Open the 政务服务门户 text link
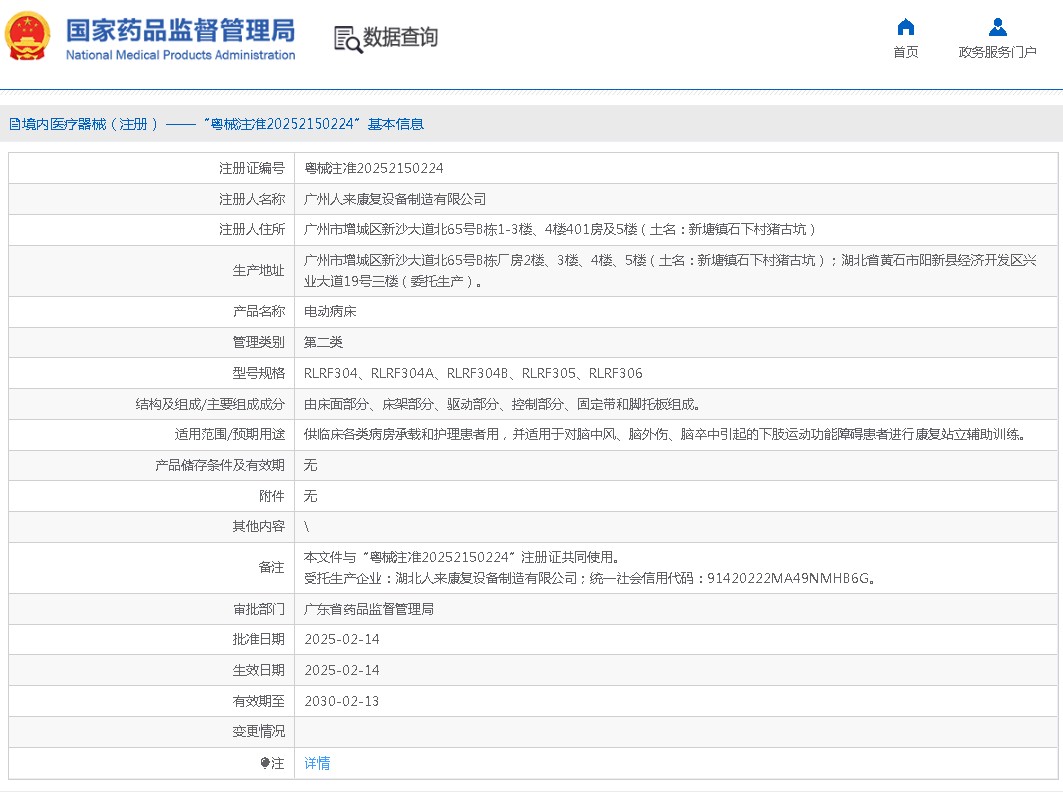The image size is (1063, 795). coord(997,53)
